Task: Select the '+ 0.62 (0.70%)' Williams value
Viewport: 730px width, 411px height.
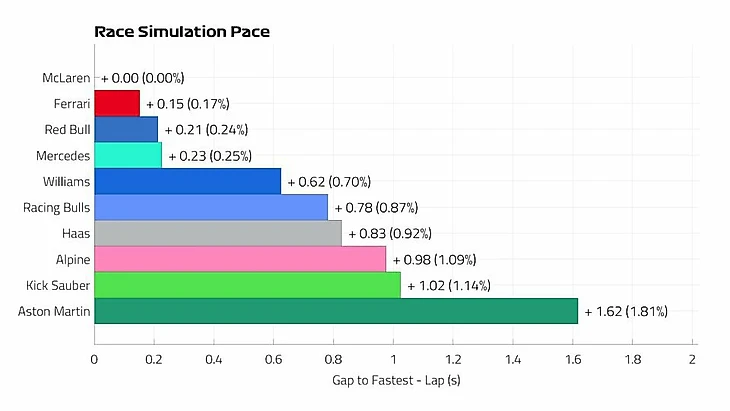Action: click(x=329, y=181)
